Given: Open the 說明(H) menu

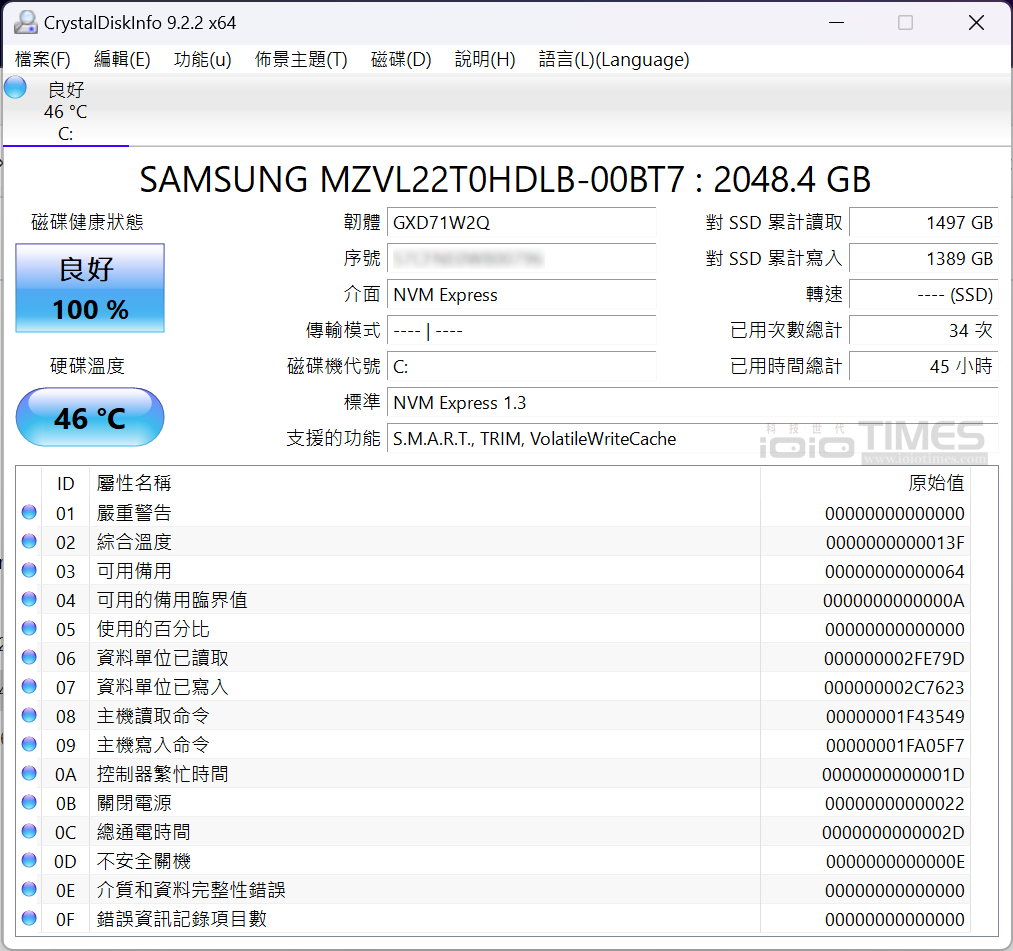Looking at the screenshot, I should [485, 59].
